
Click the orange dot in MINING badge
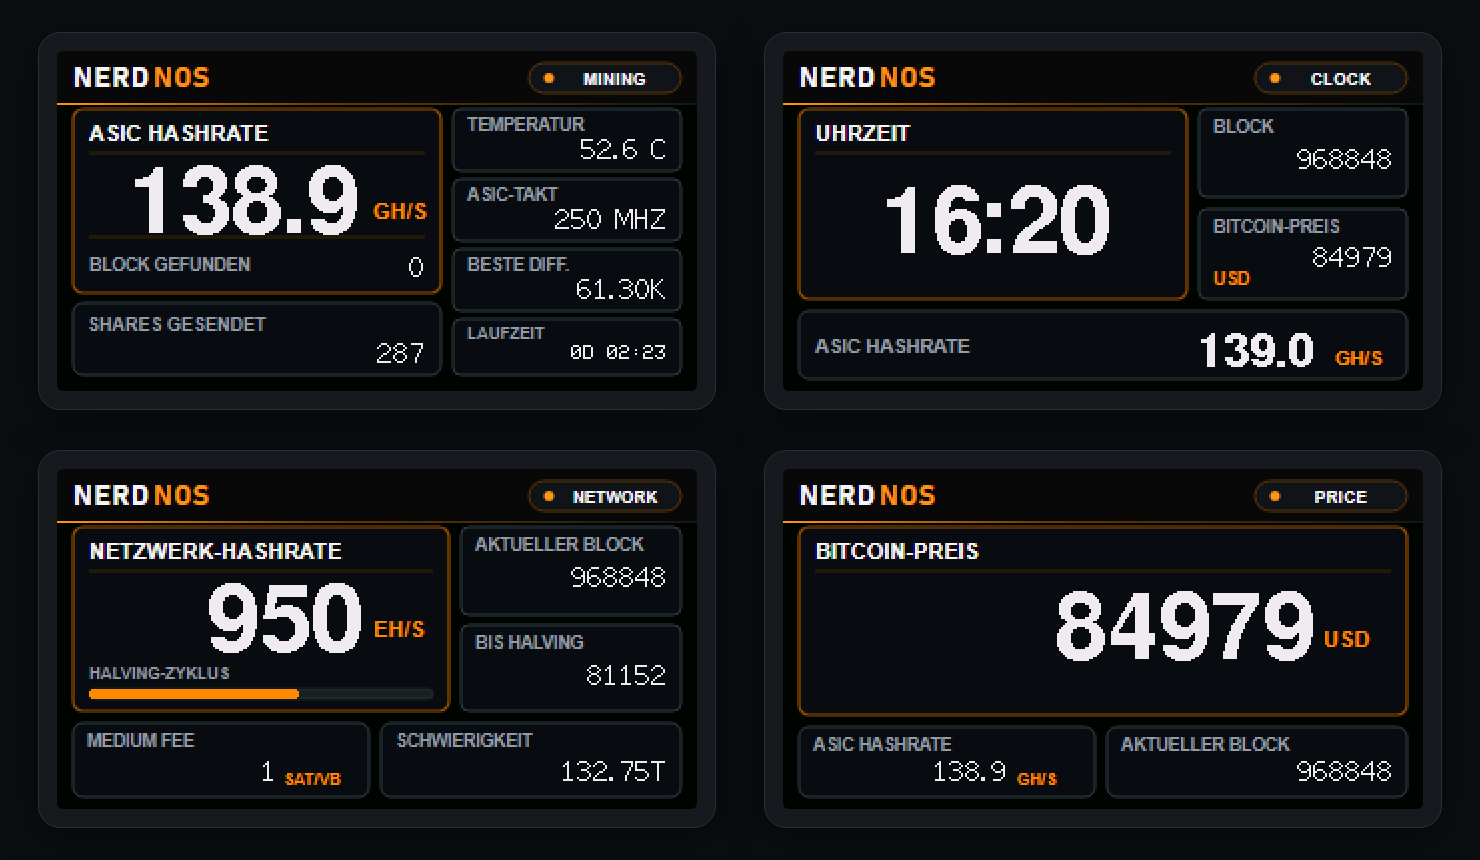click(549, 78)
